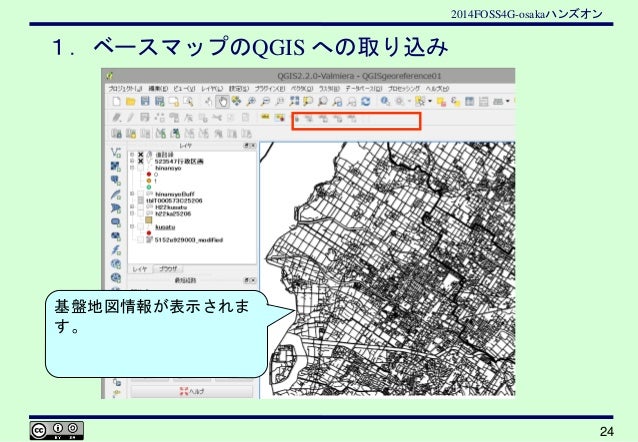Open the プロジェクト menu
This screenshot has height=442, width=638.
(125, 88)
